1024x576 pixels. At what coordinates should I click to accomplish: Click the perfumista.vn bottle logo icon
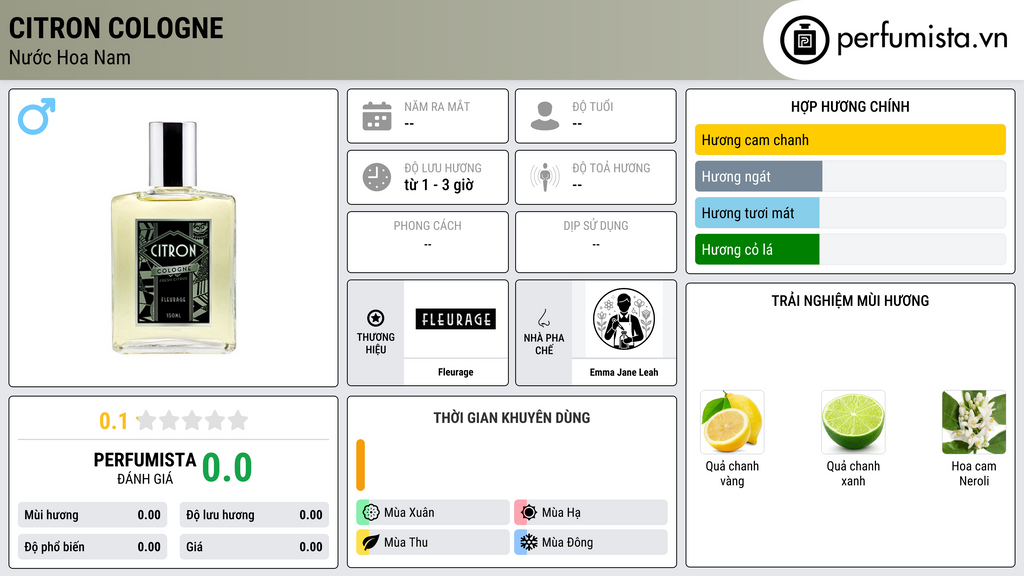tap(804, 40)
